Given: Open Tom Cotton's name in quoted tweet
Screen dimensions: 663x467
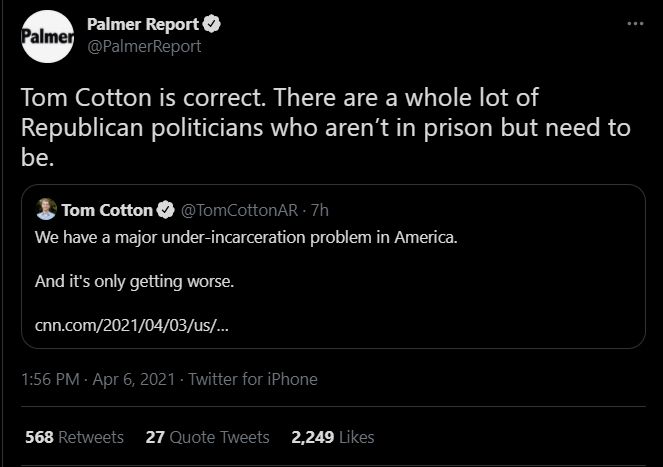Looking at the screenshot, I should click(107, 210).
